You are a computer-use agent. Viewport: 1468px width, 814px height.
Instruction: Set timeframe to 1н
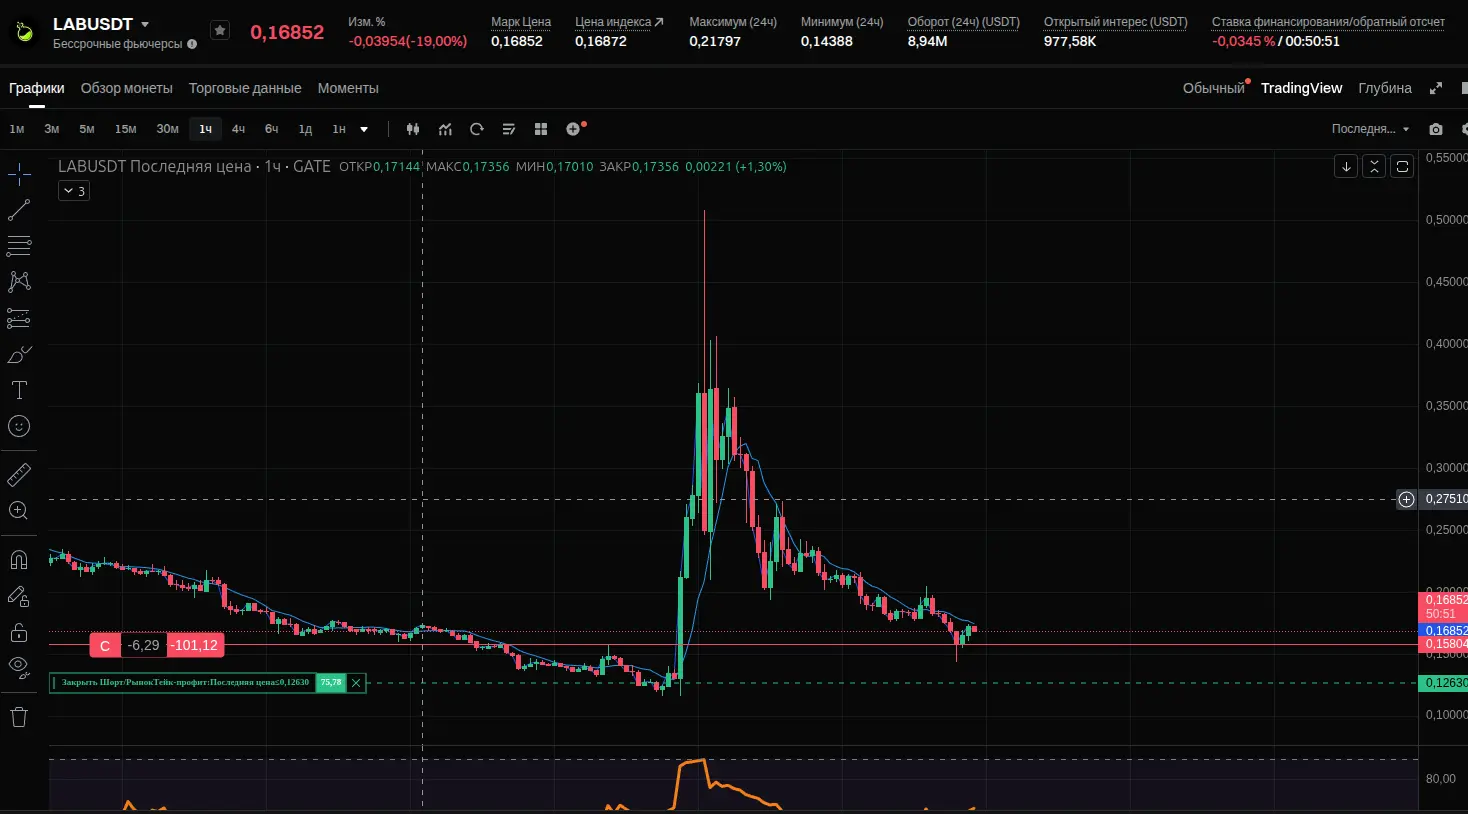tap(339, 129)
